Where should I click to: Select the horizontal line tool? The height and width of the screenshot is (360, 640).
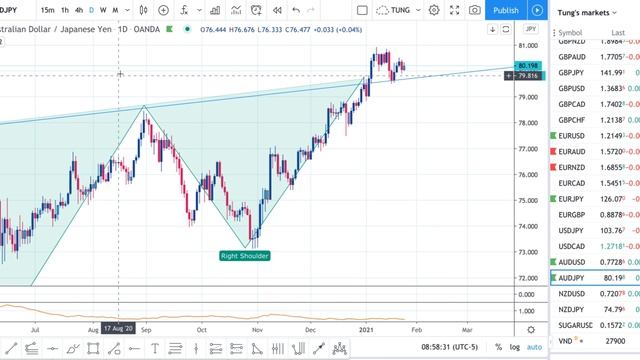coord(52,348)
